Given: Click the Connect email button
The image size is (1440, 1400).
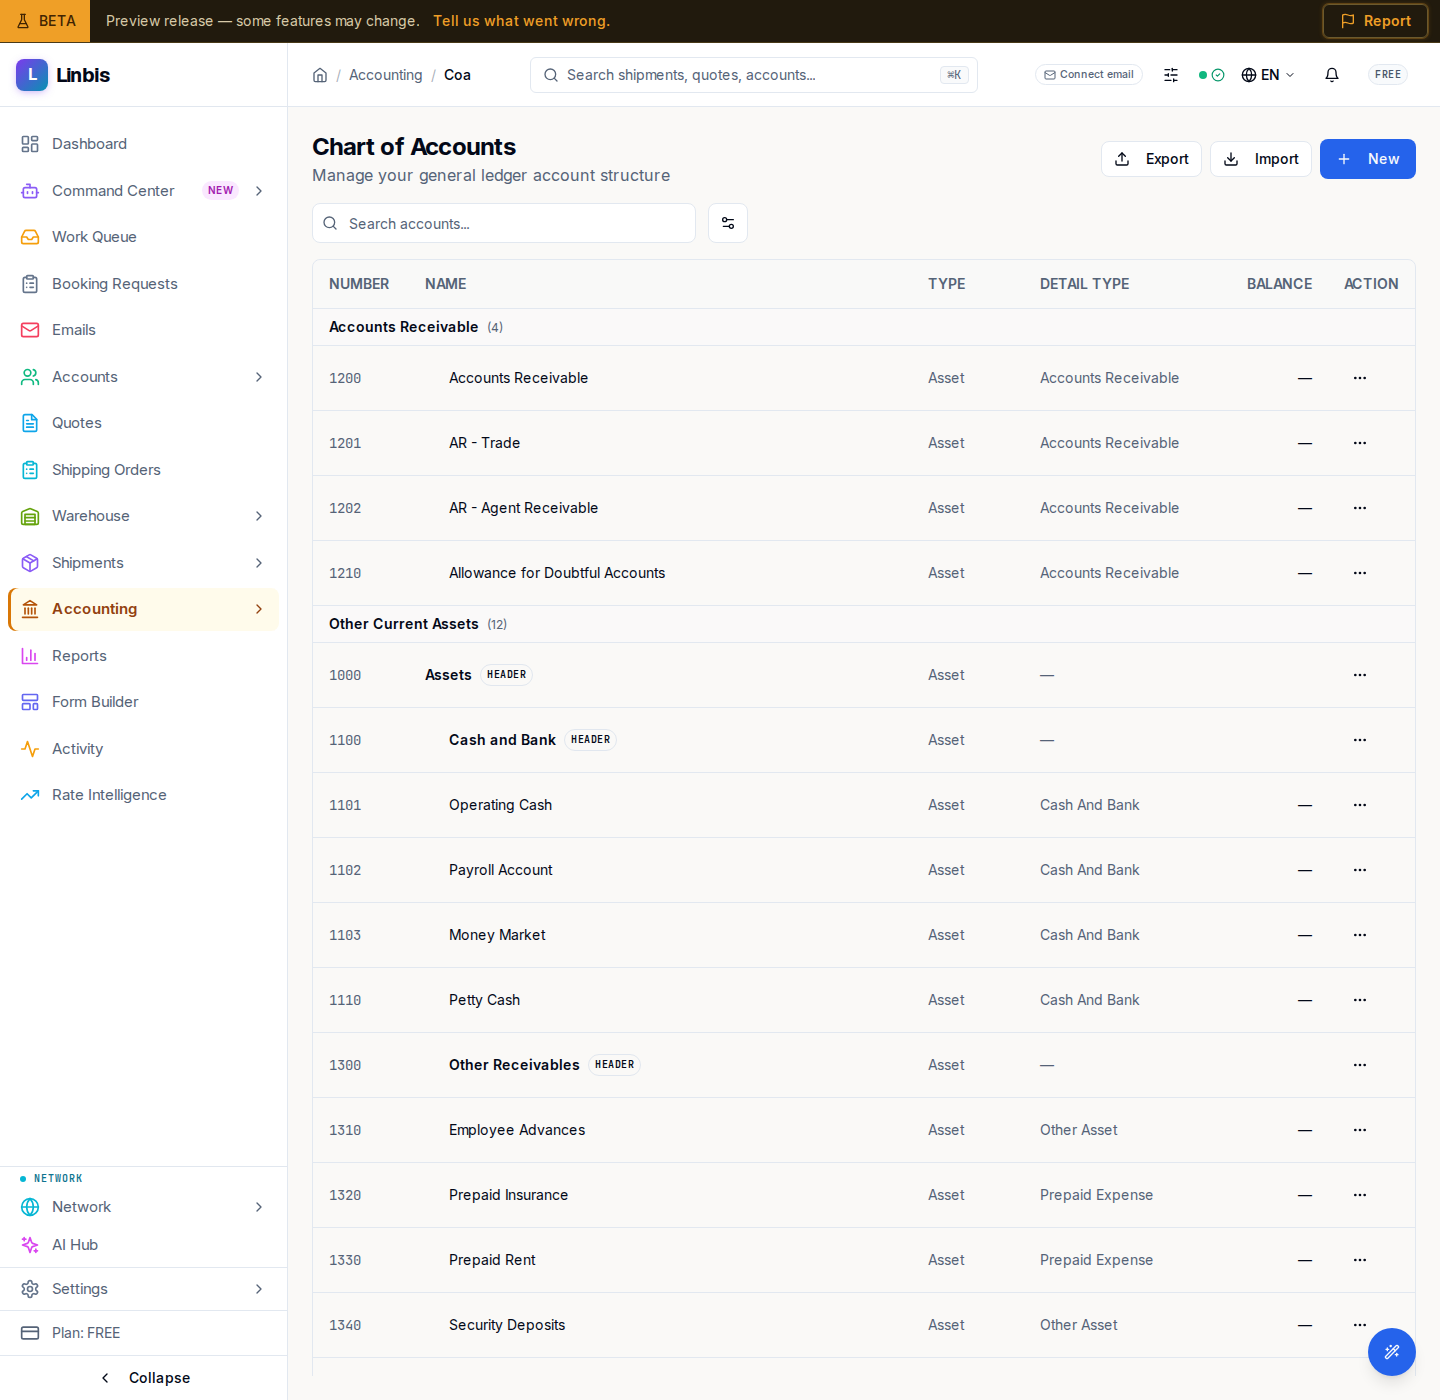Looking at the screenshot, I should pyautogui.click(x=1089, y=75).
